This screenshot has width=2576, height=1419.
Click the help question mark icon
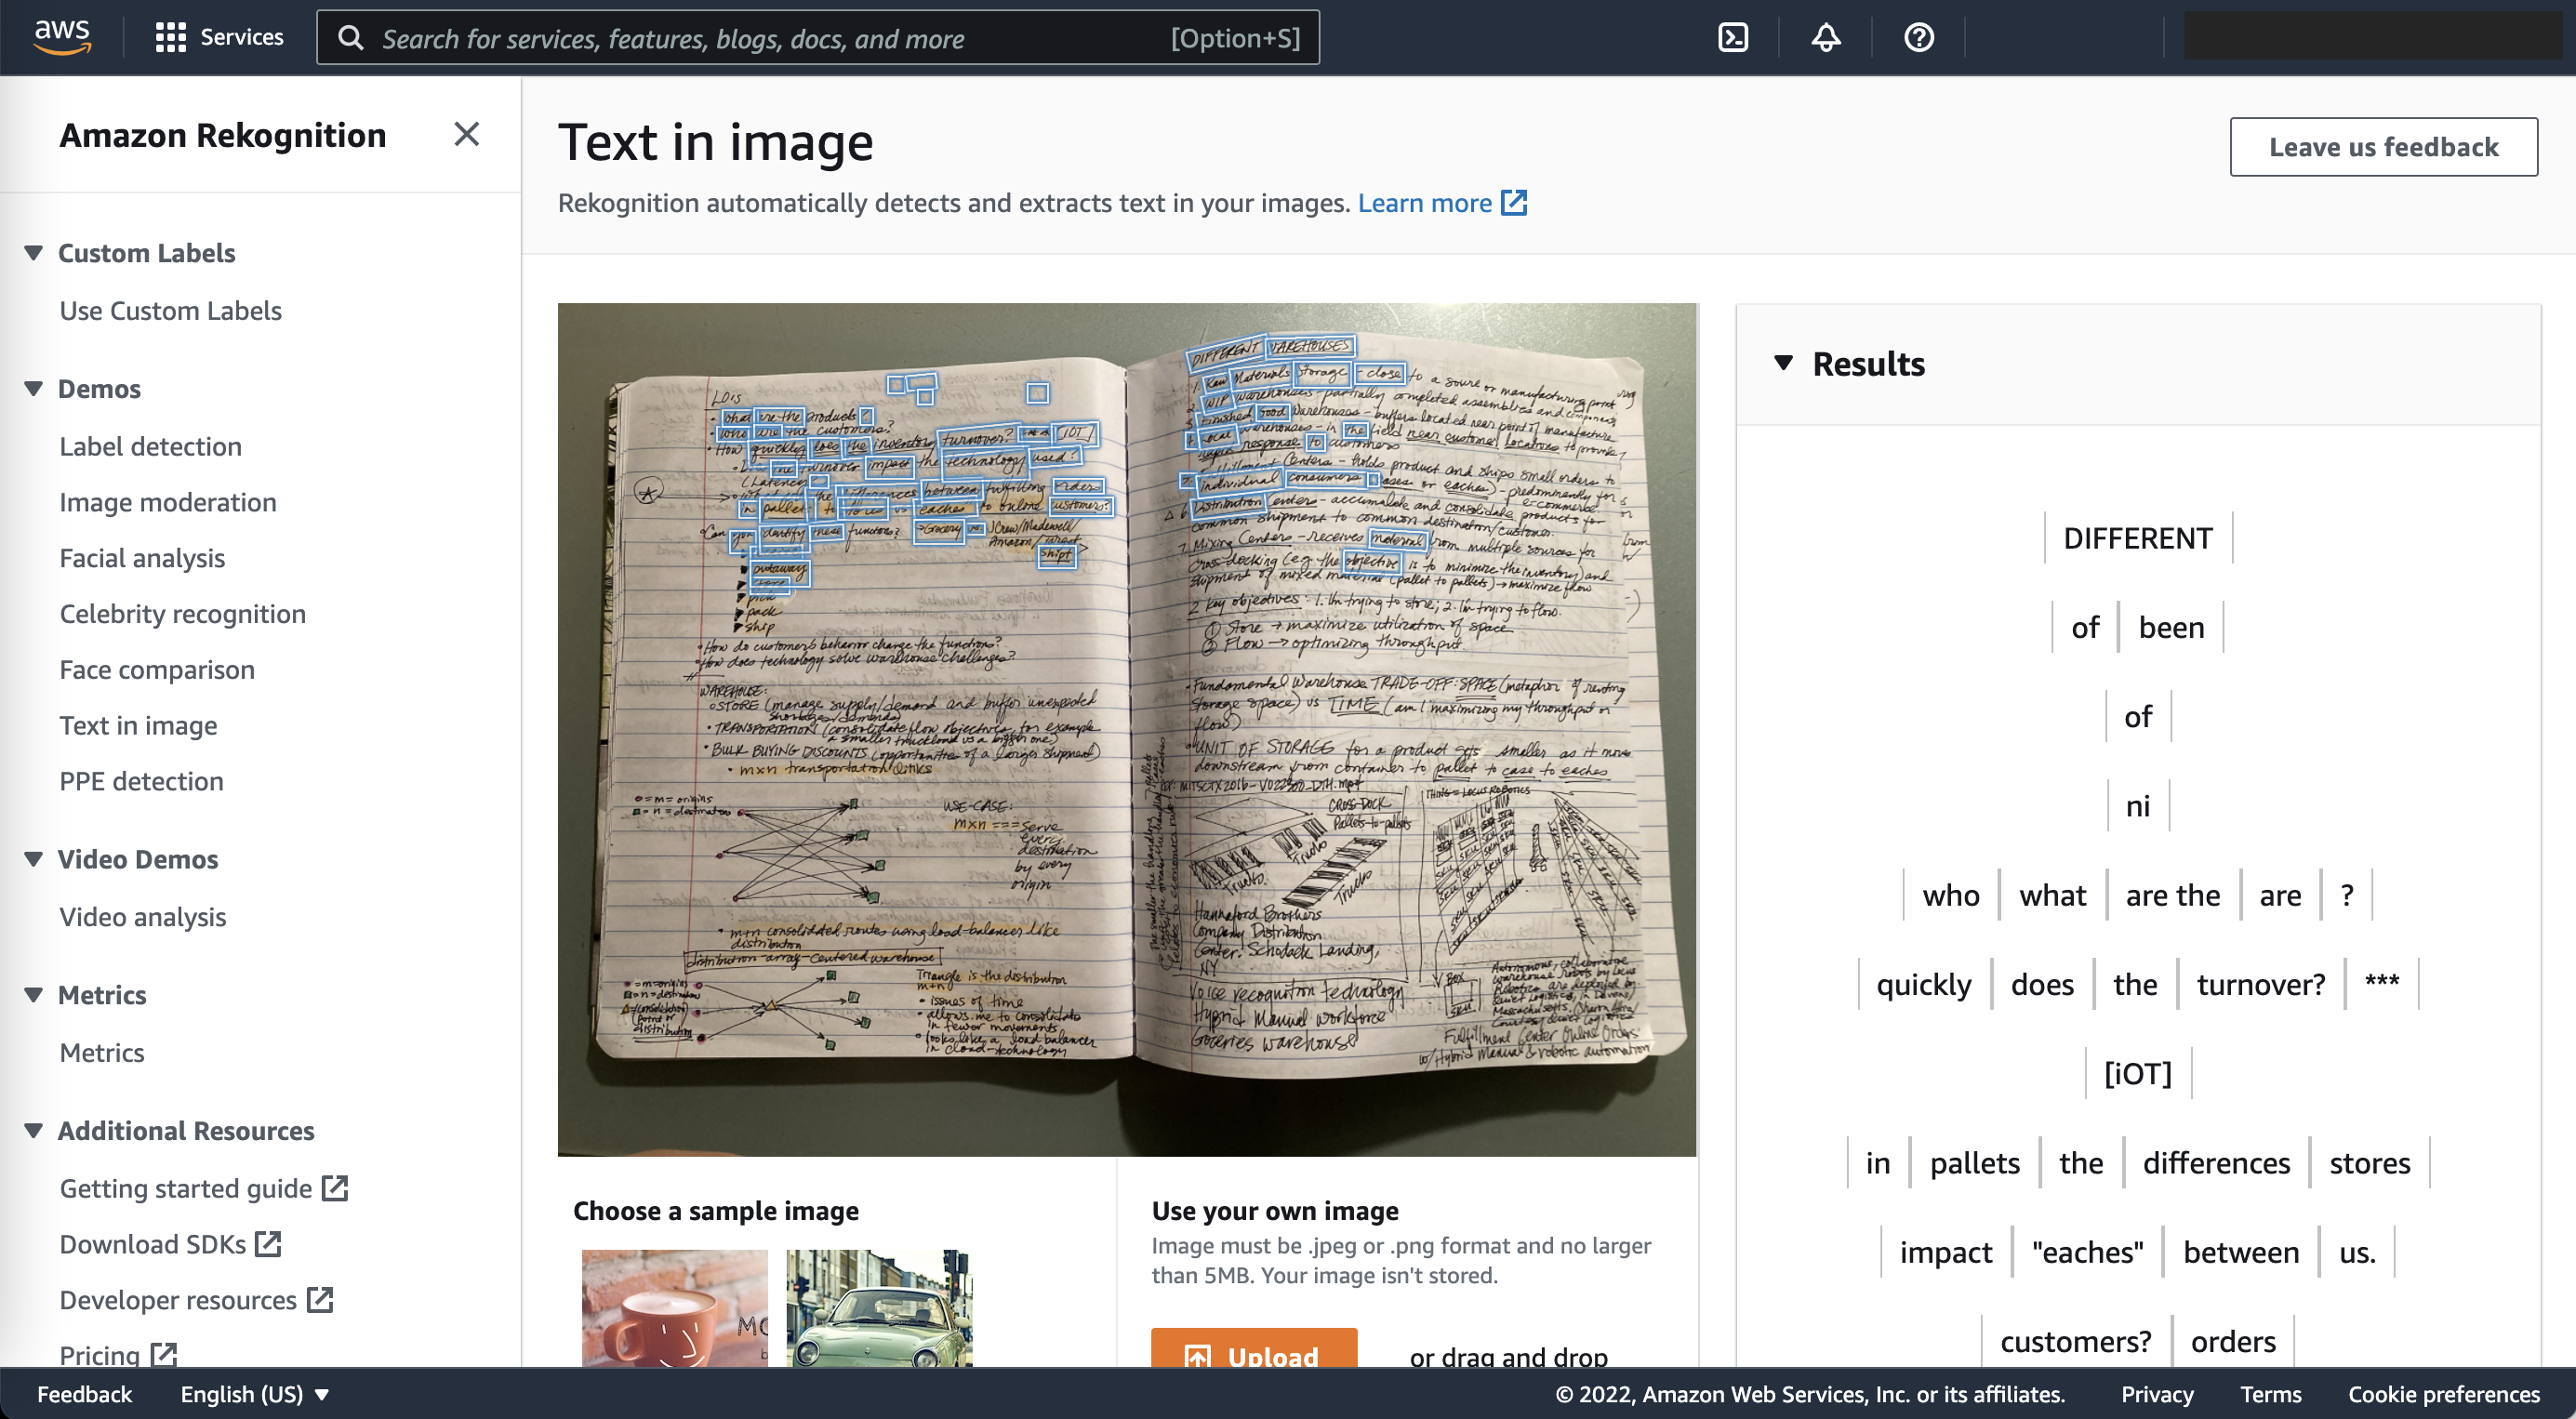[1919, 37]
